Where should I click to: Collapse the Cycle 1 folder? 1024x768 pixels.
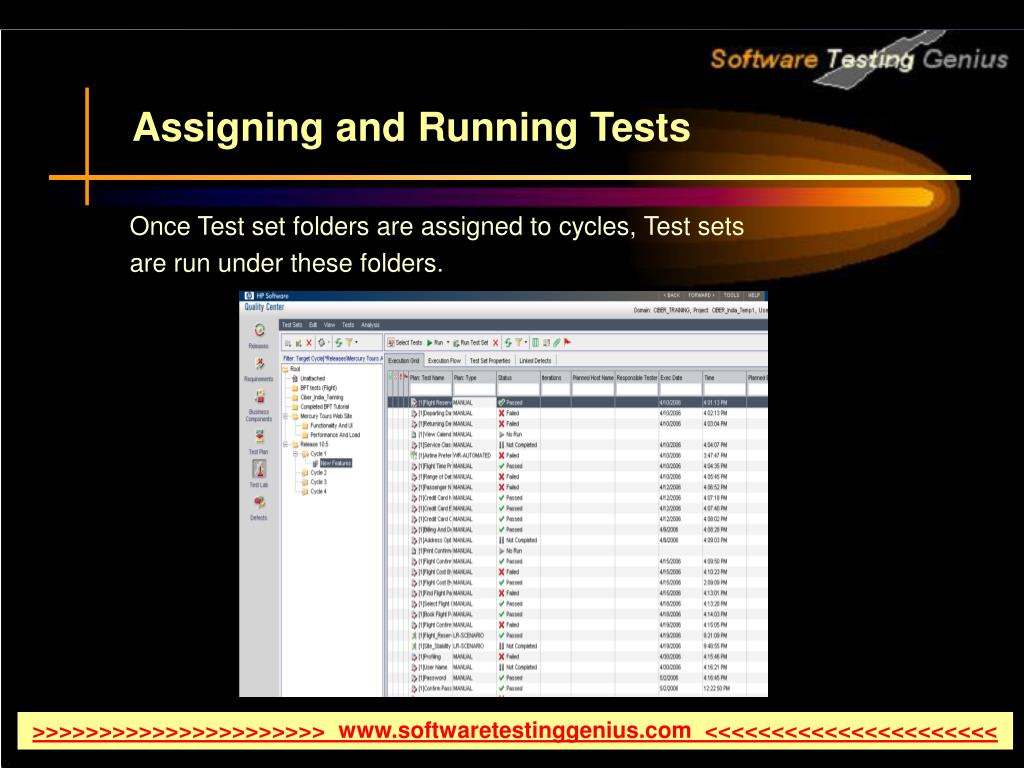point(295,453)
